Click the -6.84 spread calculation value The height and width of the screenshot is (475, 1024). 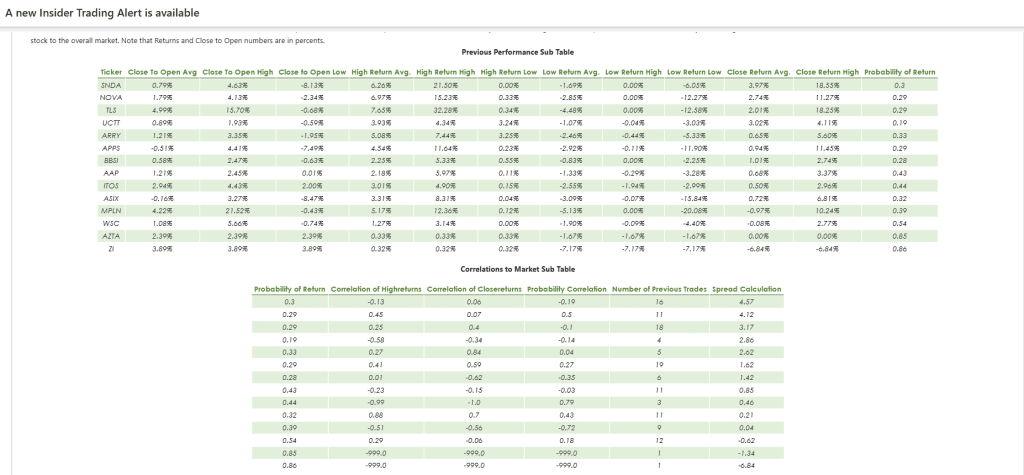click(746, 464)
